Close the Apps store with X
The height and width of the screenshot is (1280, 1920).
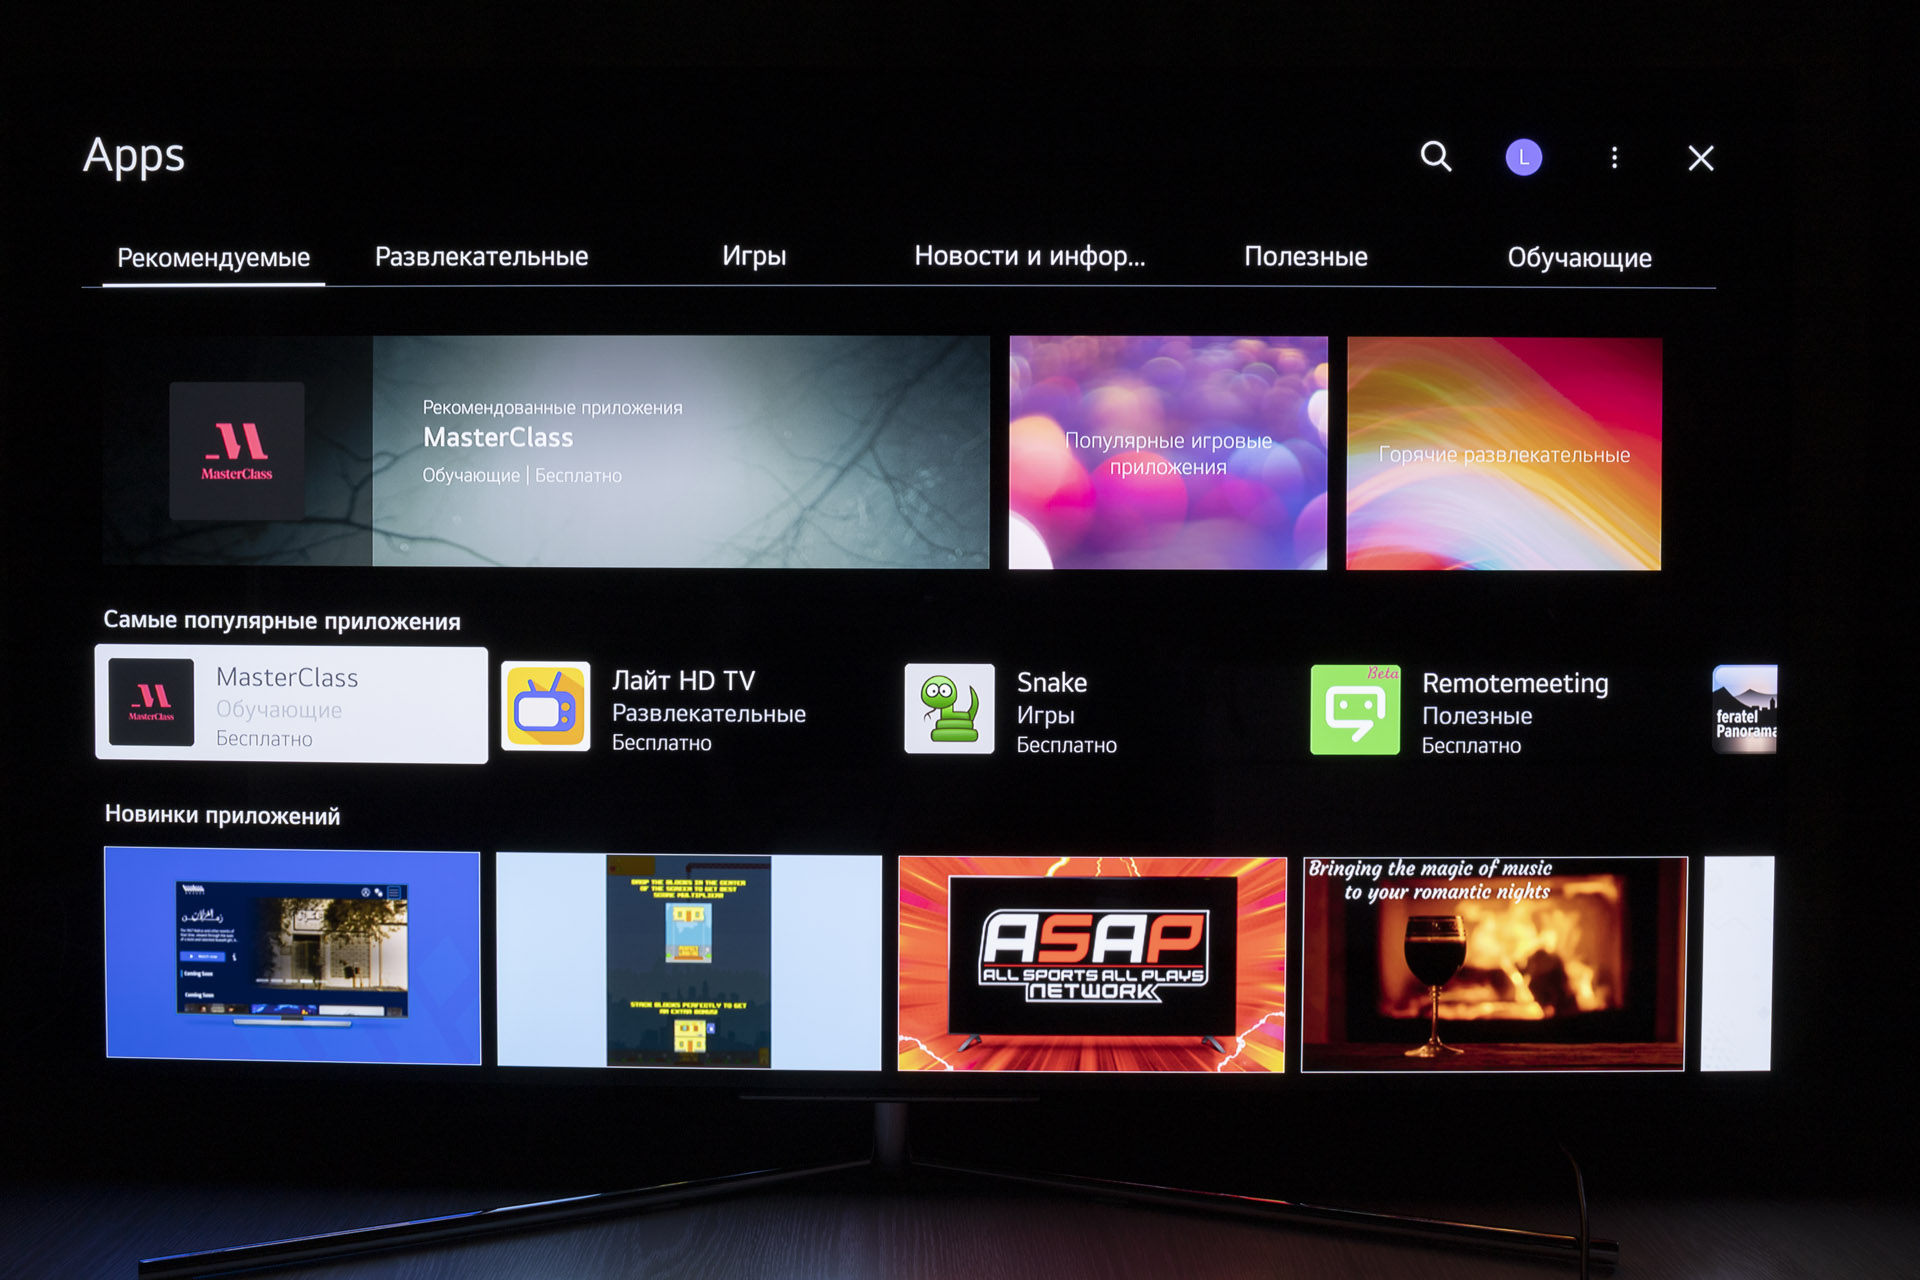(x=1700, y=158)
